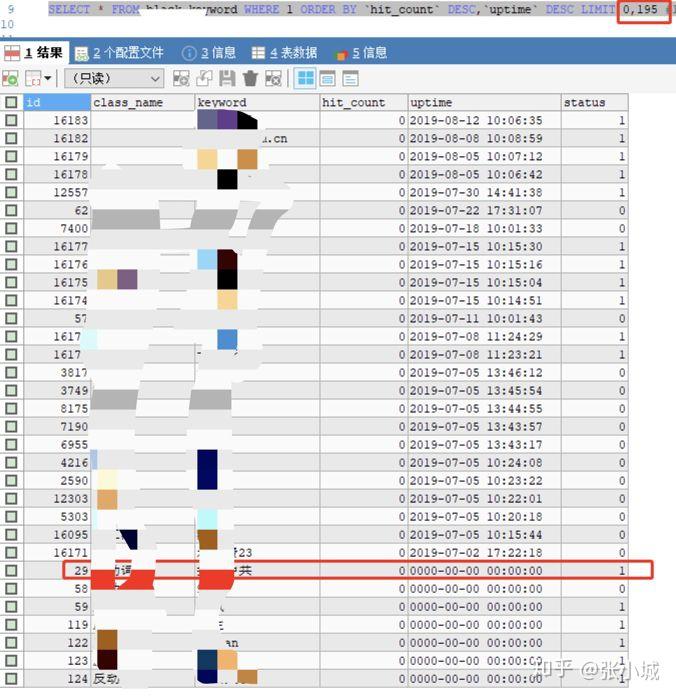Tick the checkbox for row id 16183
The height and width of the screenshot is (698, 676).
click(12, 121)
